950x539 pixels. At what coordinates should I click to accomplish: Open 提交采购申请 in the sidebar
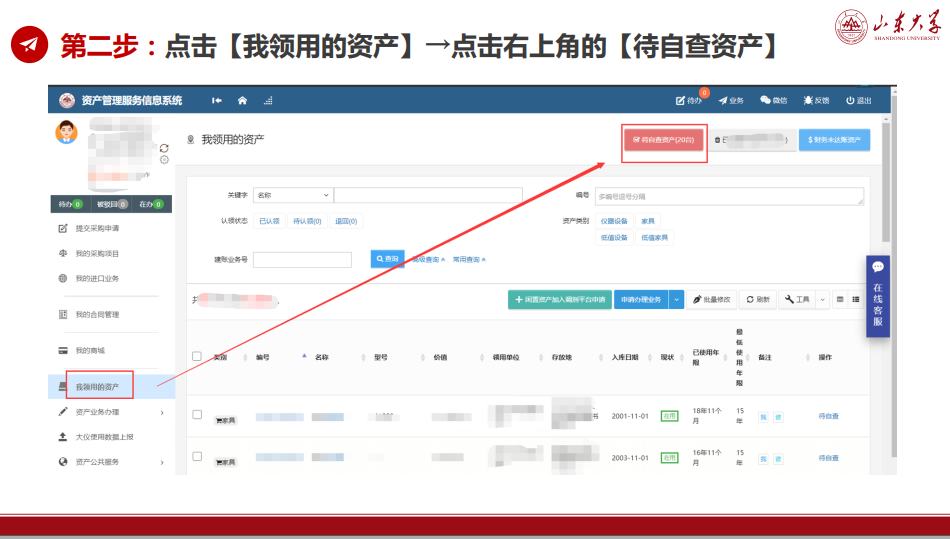[98, 229]
